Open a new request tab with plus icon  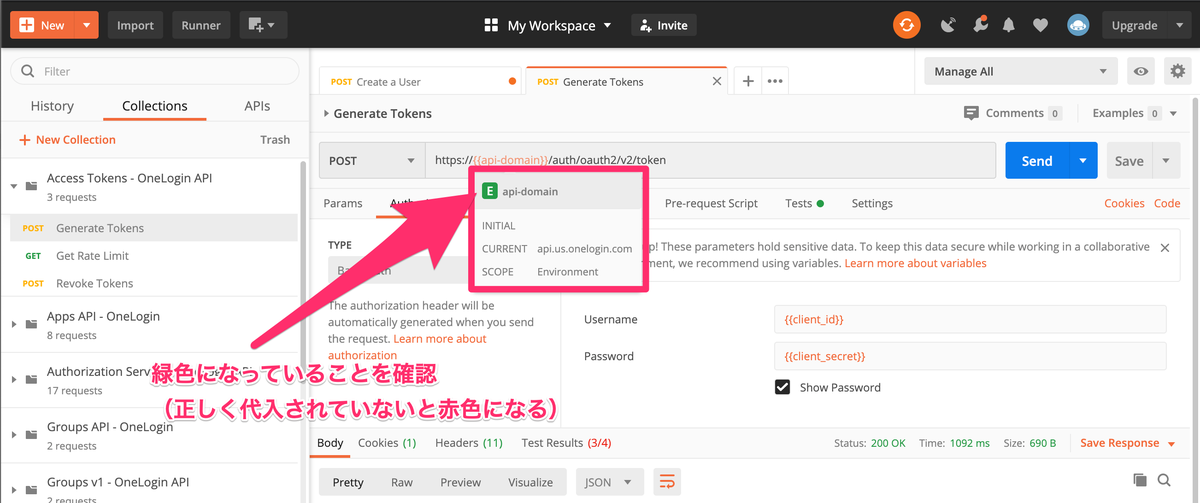(748, 82)
